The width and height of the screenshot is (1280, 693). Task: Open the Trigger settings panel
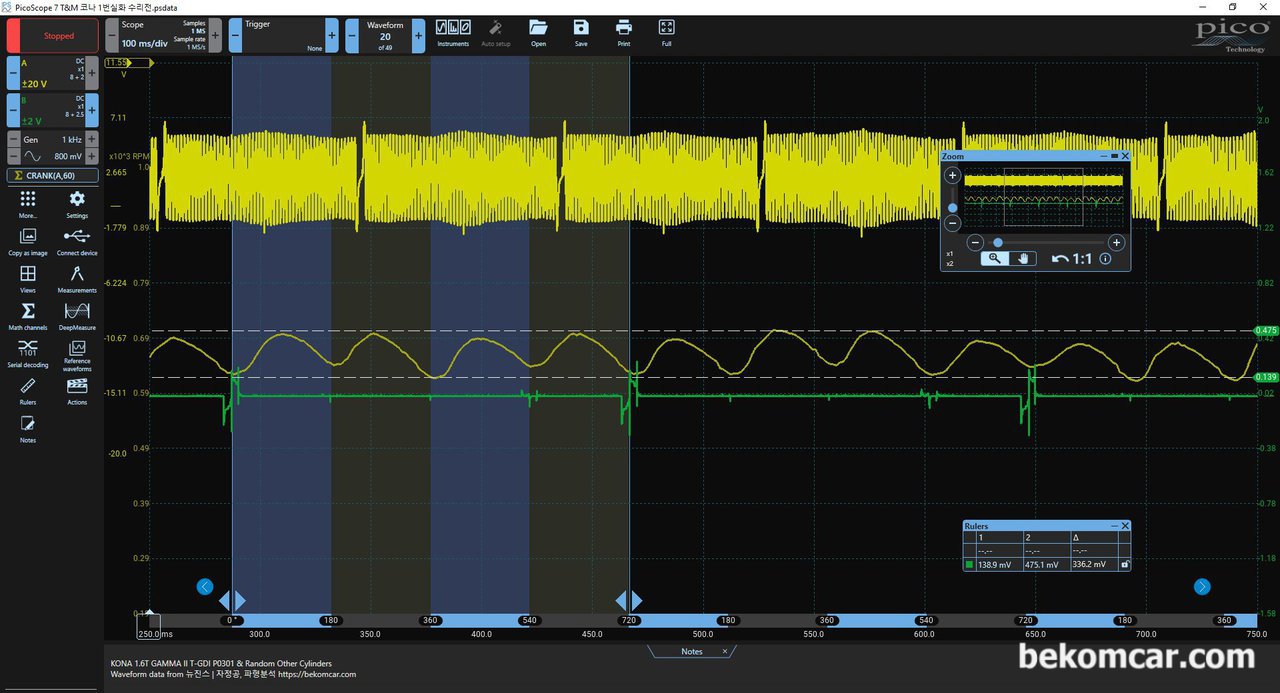coord(284,35)
